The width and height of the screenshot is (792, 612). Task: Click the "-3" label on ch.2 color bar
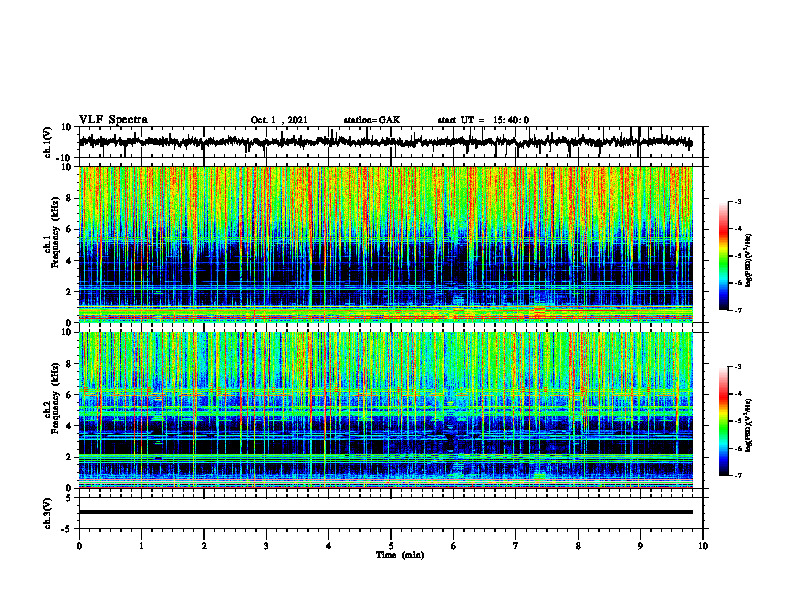(738, 367)
